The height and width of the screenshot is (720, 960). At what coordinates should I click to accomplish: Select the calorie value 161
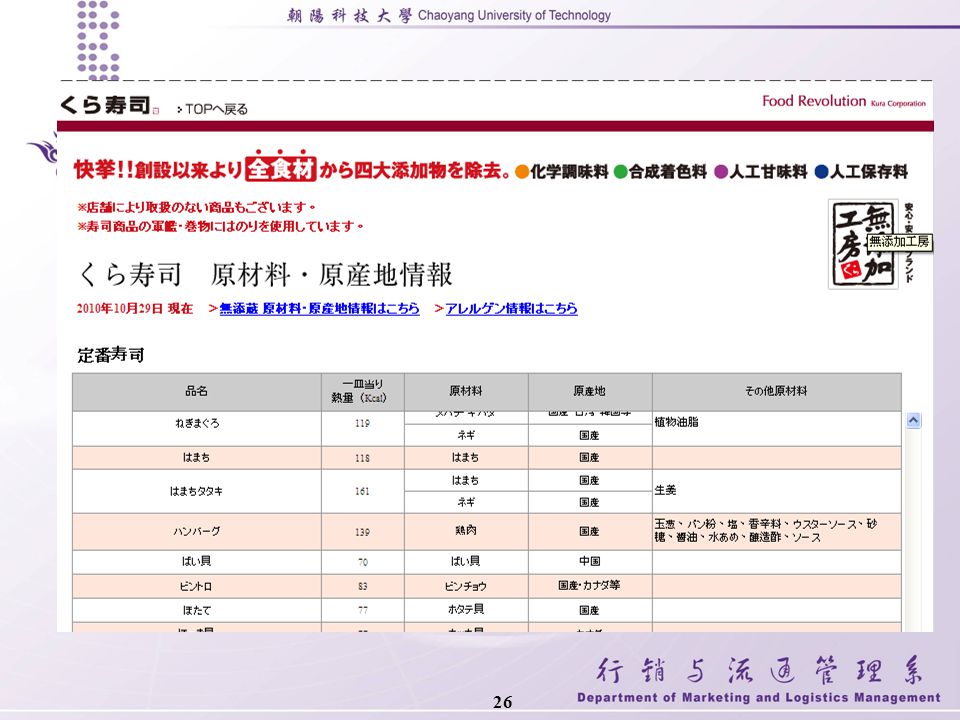pyautogui.click(x=362, y=491)
